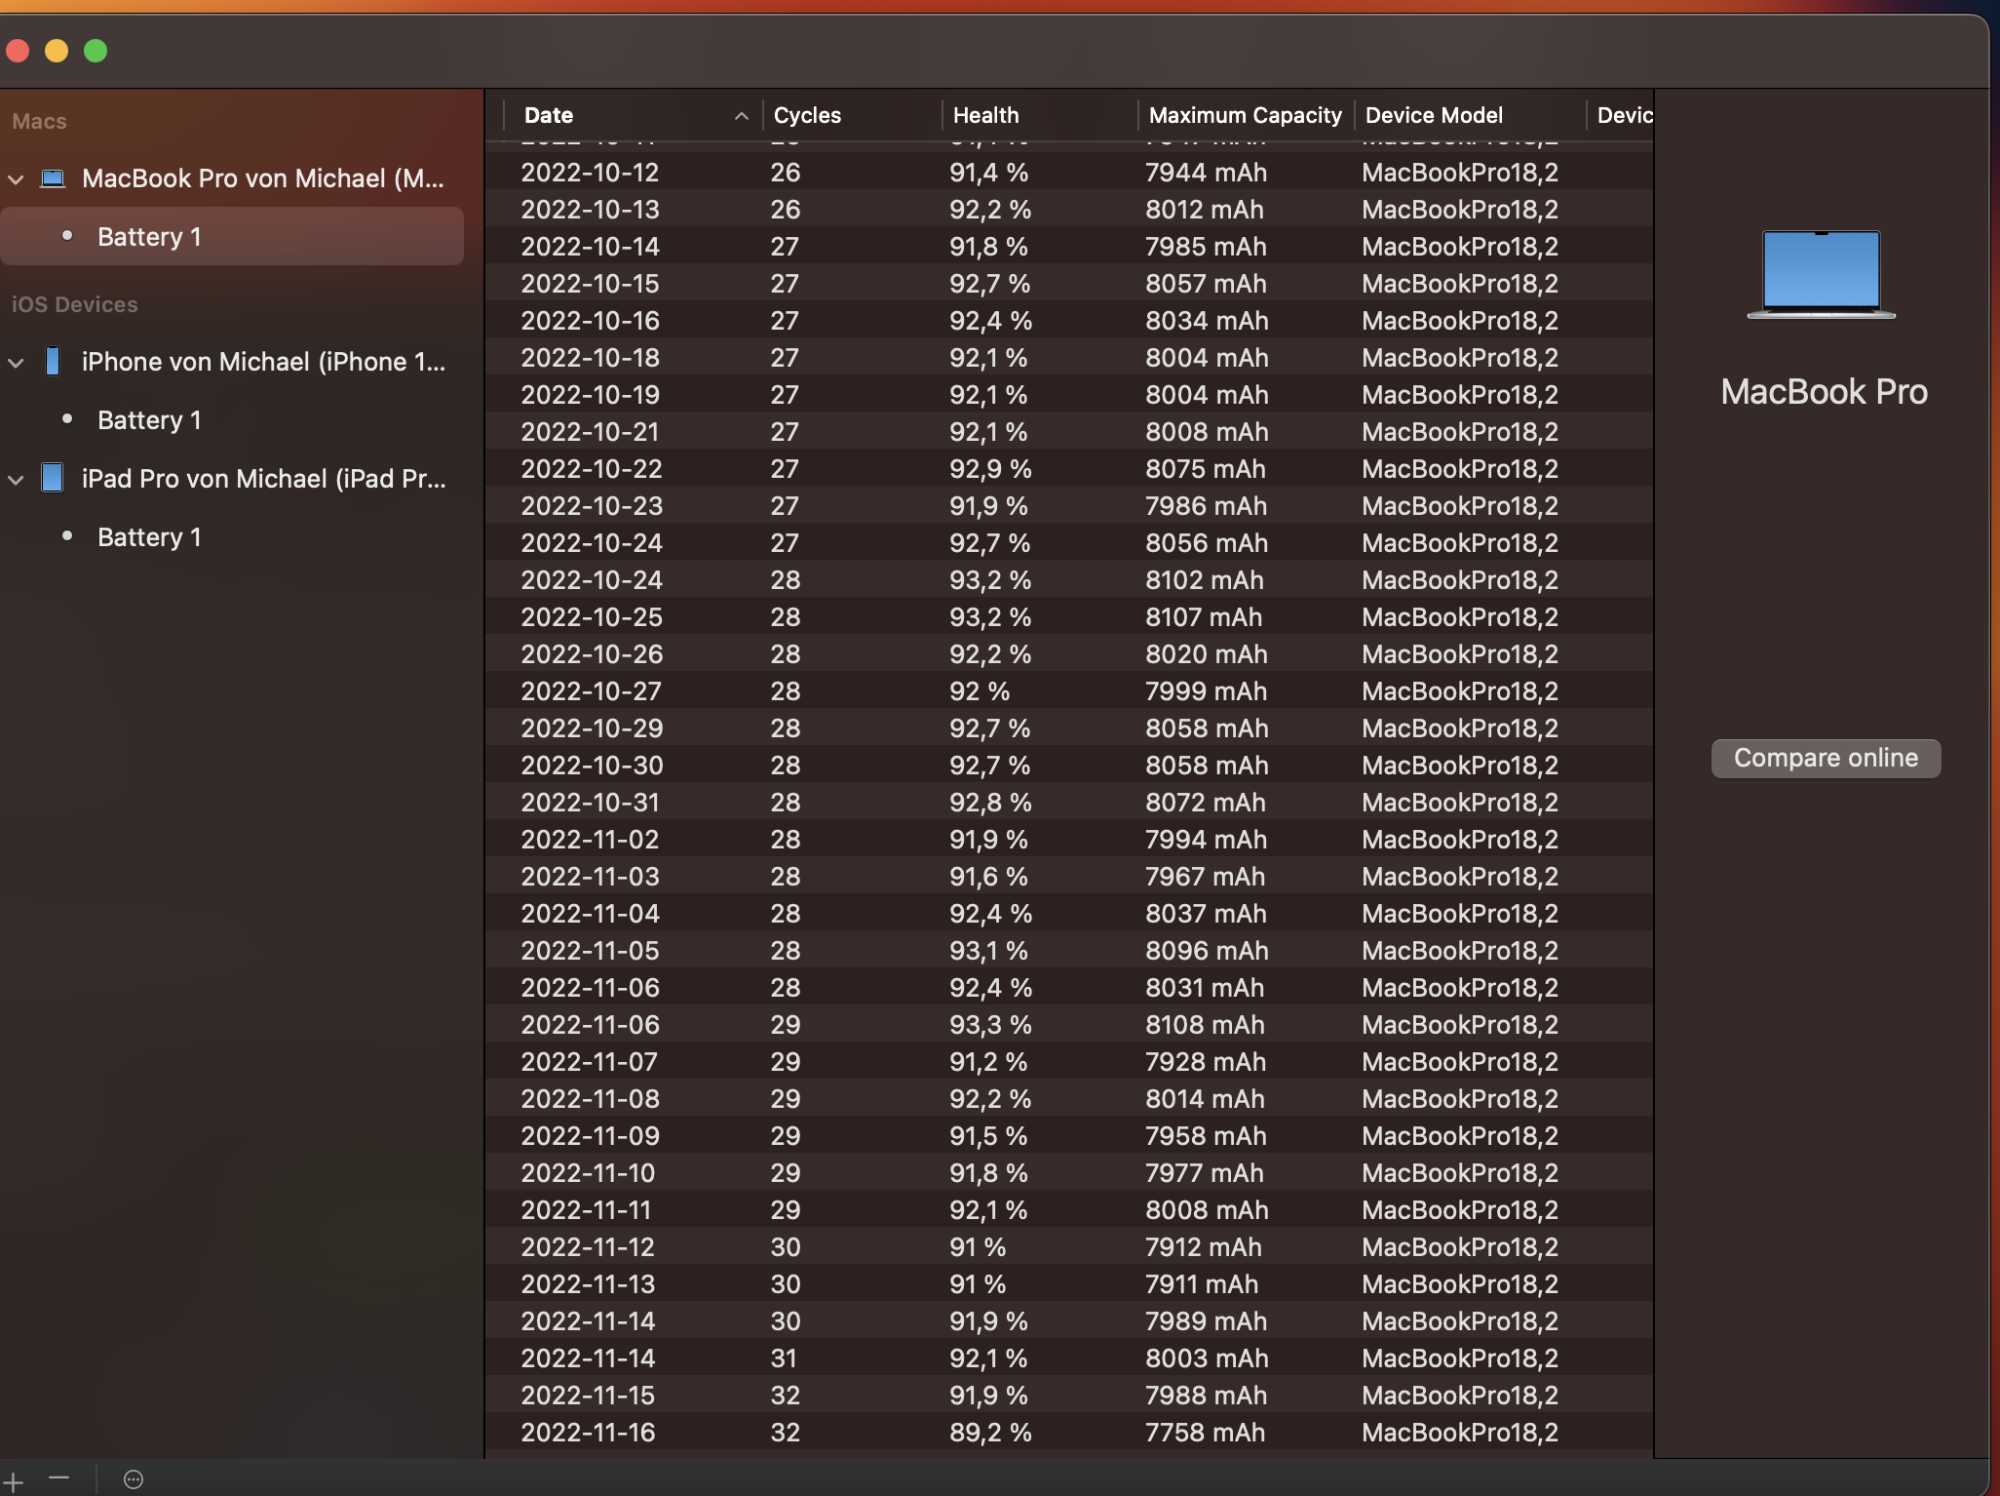This screenshot has height=1496, width=2000.
Task: Sort by the Health column header
Action: pyautogui.click(x=985, y=116)
